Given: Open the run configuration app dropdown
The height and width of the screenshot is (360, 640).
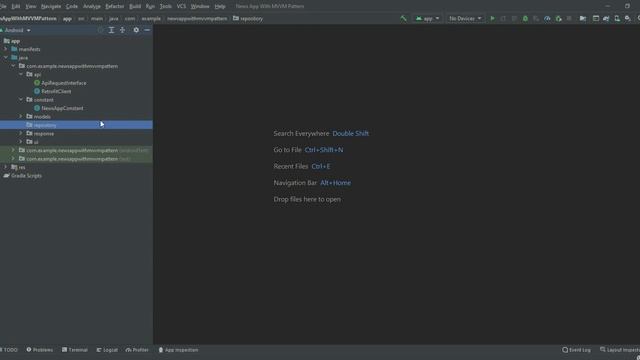Looking at the screenshot, I should click(427, 18).
